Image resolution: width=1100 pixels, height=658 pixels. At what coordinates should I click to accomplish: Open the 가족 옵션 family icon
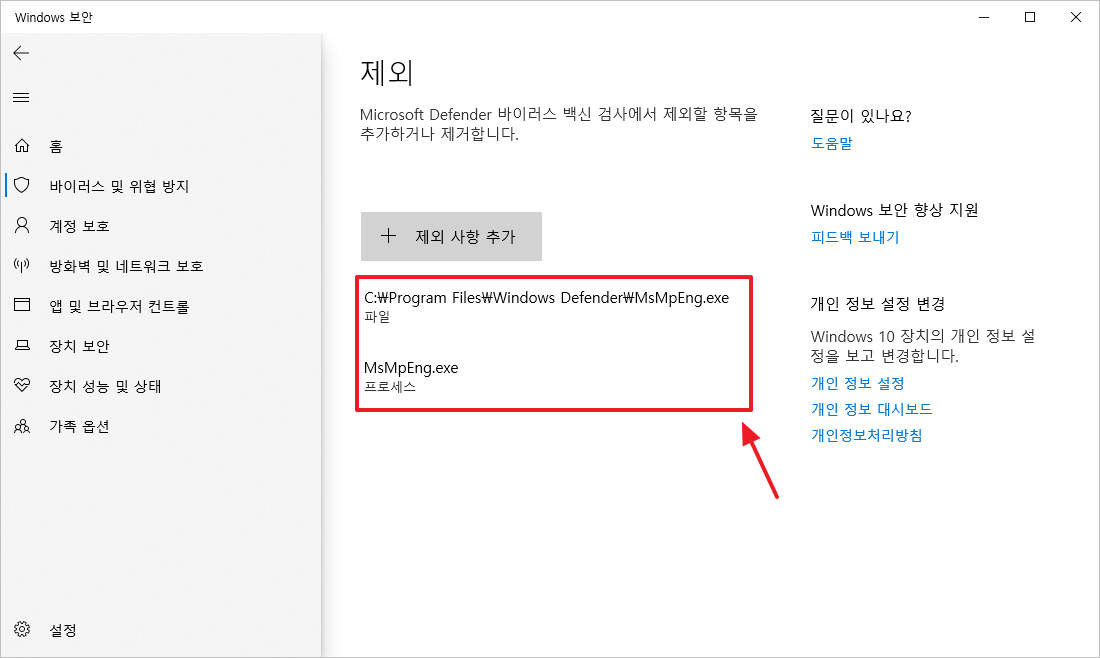click(x=22, y=425)
